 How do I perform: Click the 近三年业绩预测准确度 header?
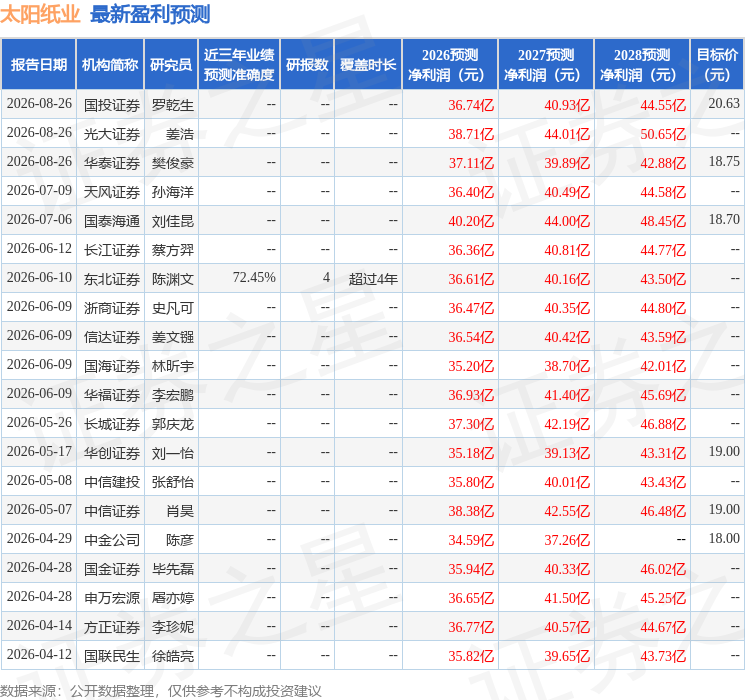[239, 65]
